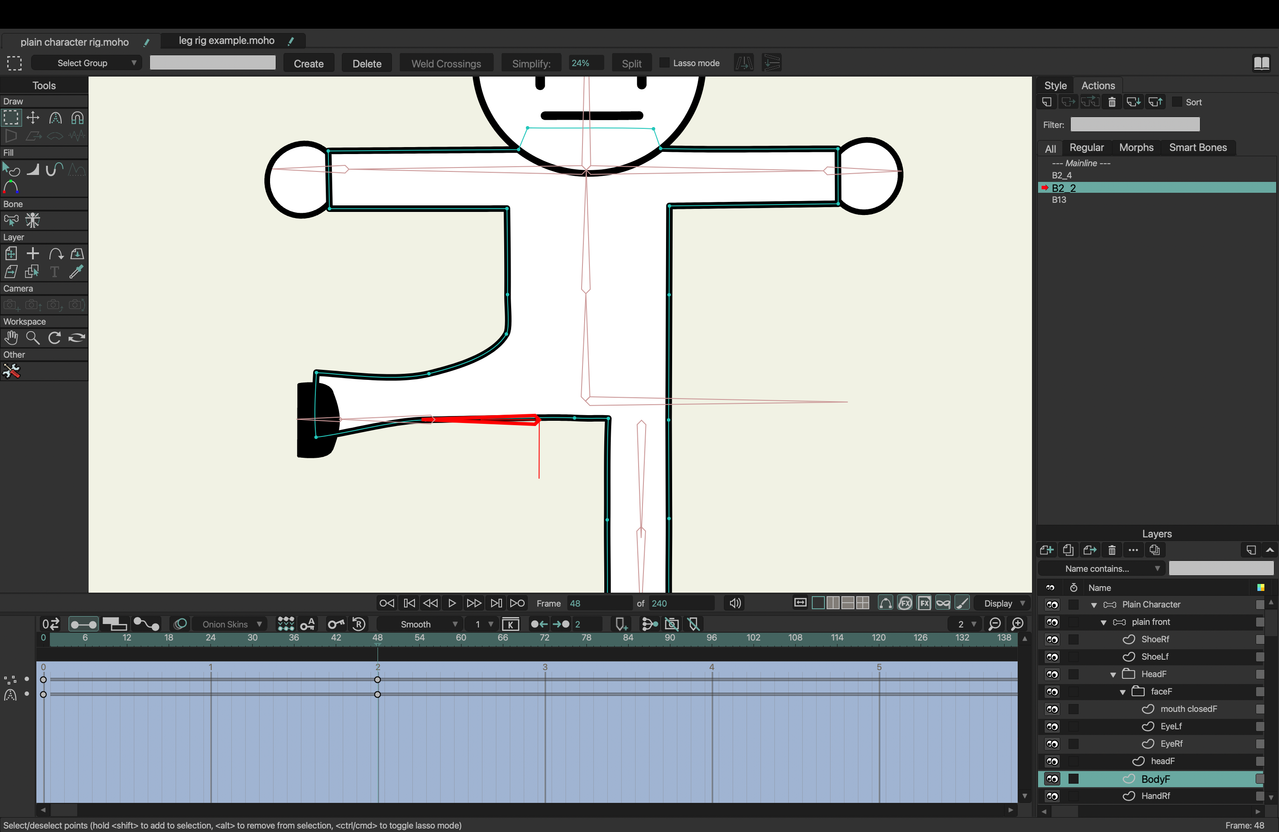
Task: Enable the Lasso mode checkbox
Action: 665,63
